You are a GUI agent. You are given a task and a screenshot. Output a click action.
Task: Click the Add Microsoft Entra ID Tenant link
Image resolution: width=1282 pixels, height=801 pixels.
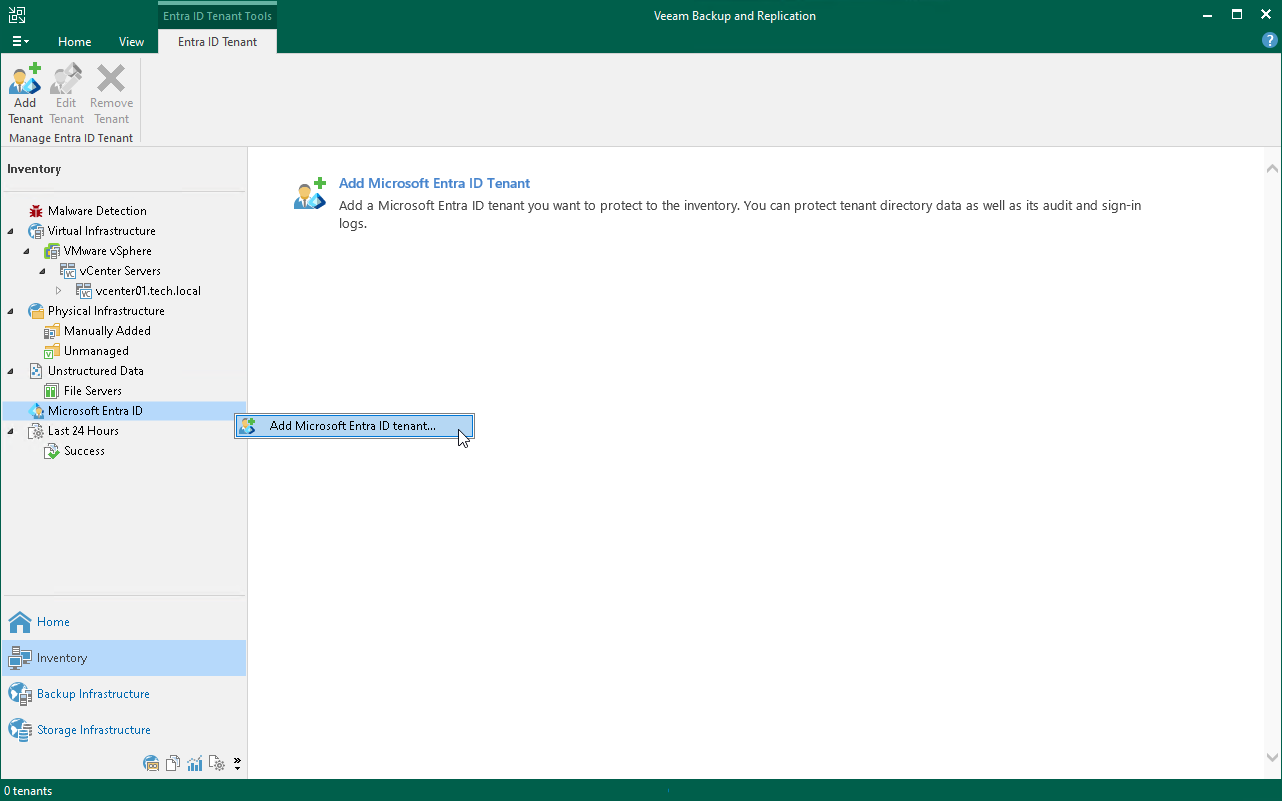(x=434, y=183)
